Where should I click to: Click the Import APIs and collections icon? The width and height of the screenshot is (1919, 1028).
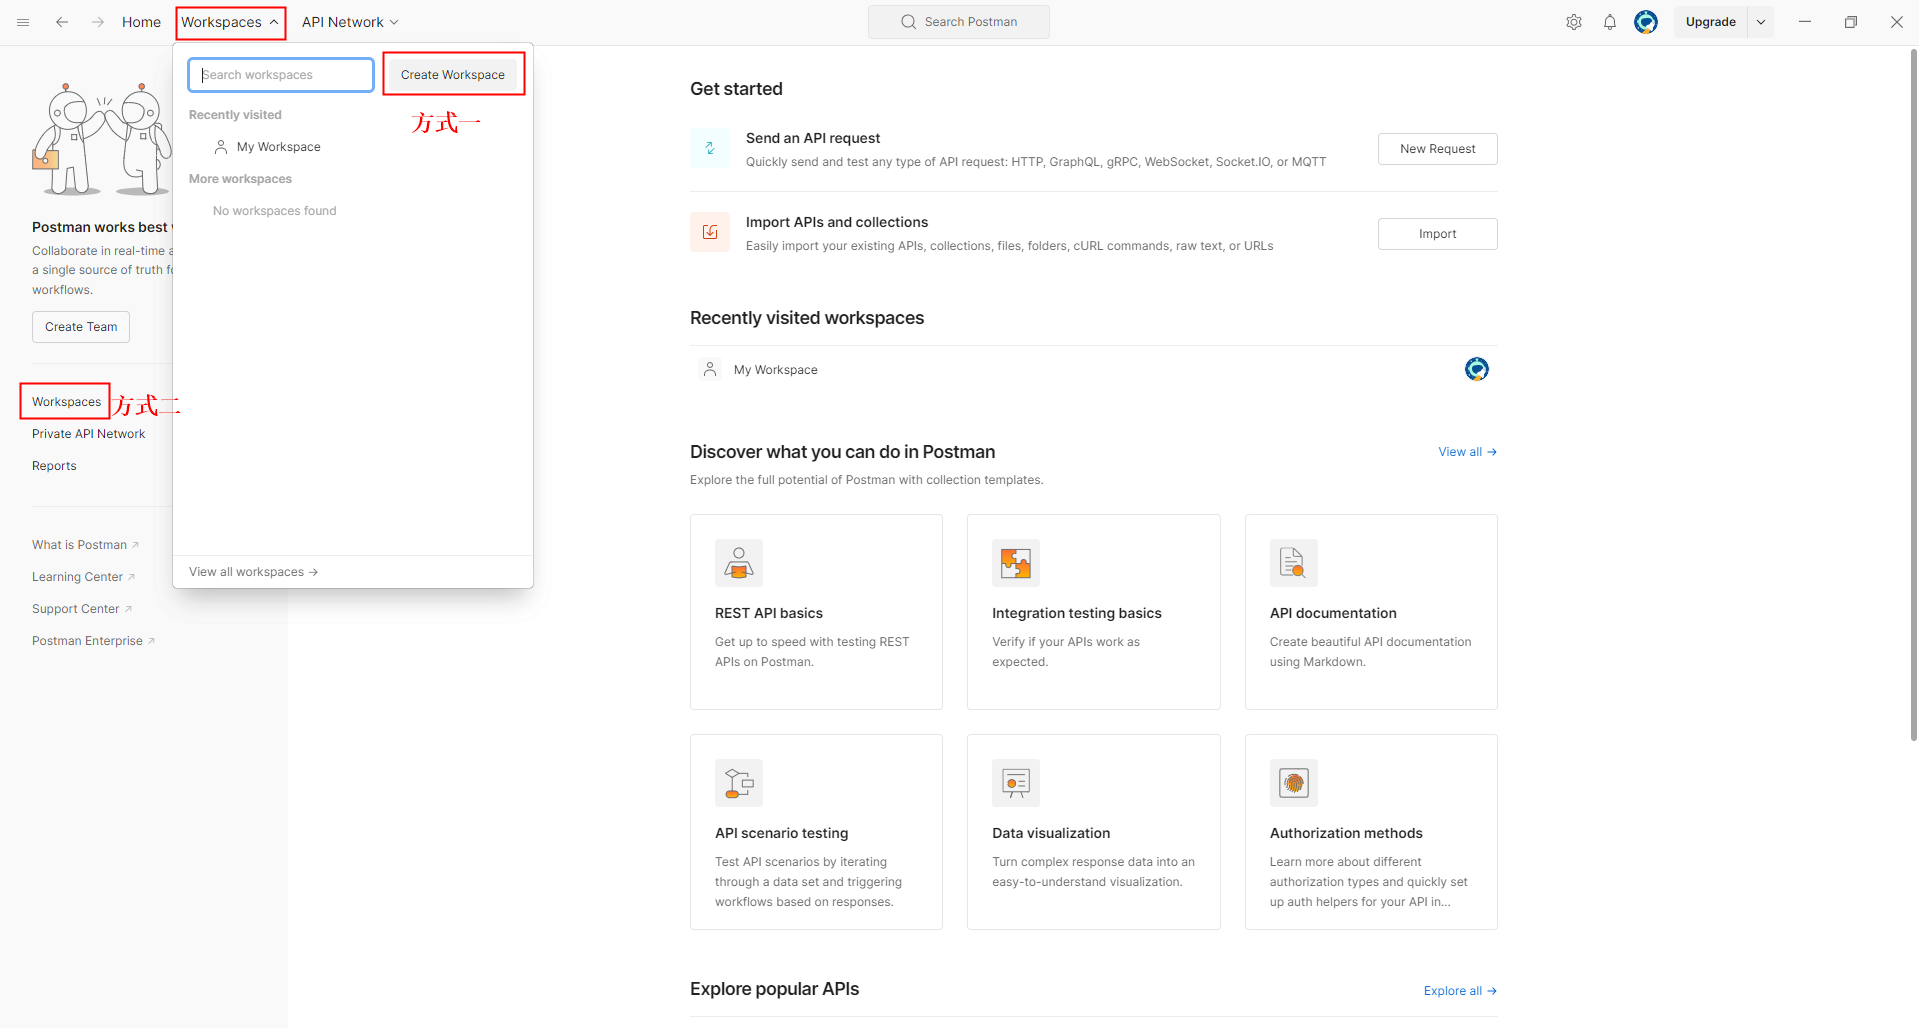(710, 232)
